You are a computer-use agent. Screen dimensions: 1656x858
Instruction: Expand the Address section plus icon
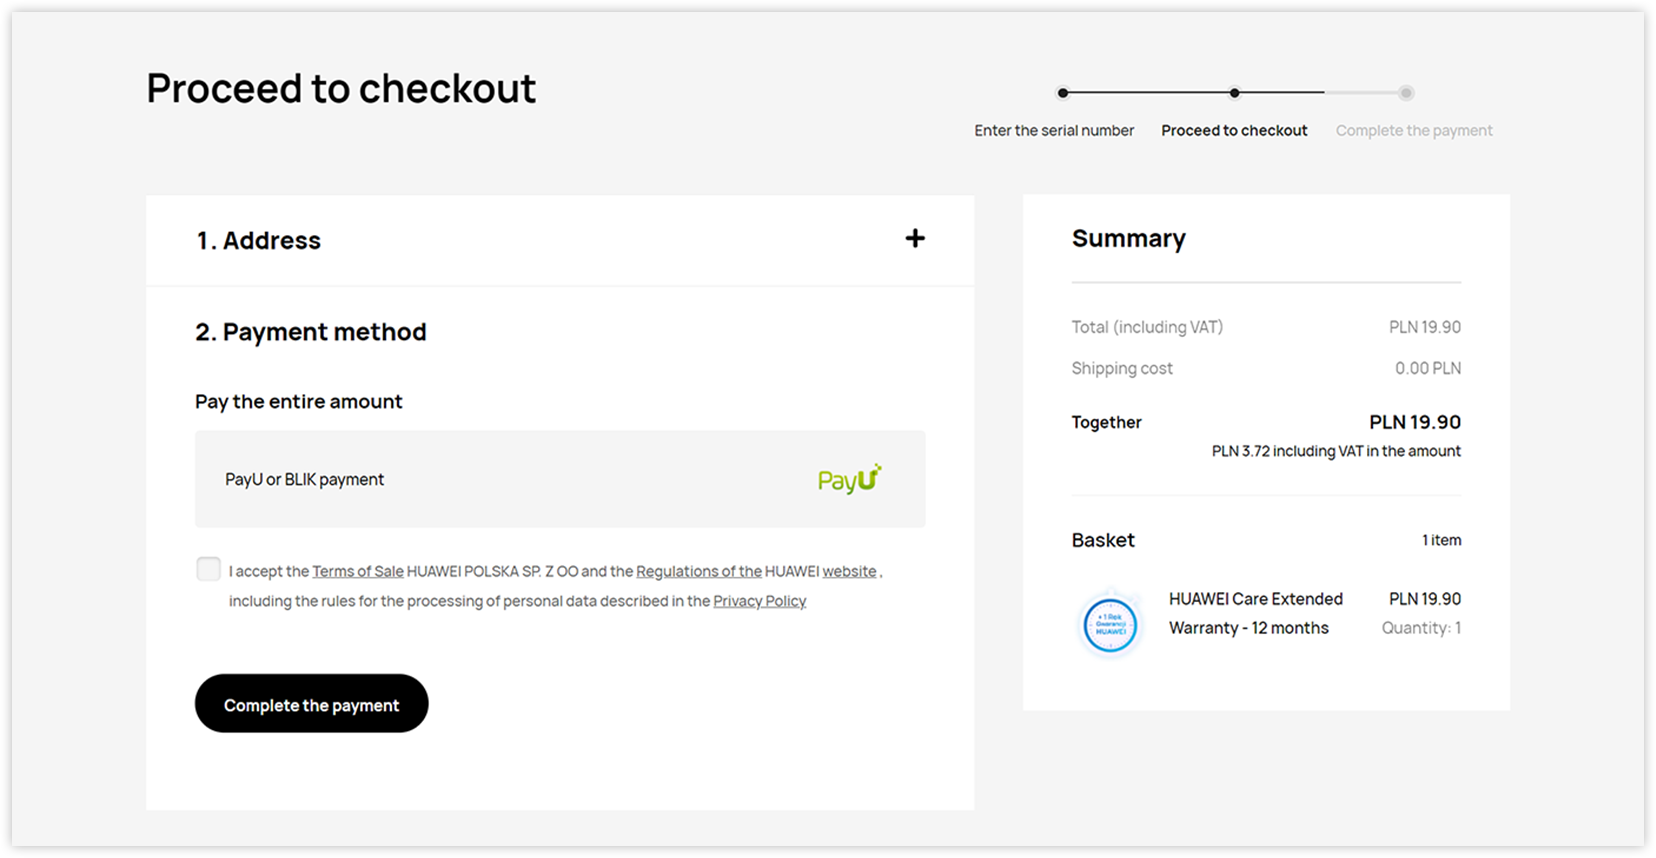(x=915, y=238)
